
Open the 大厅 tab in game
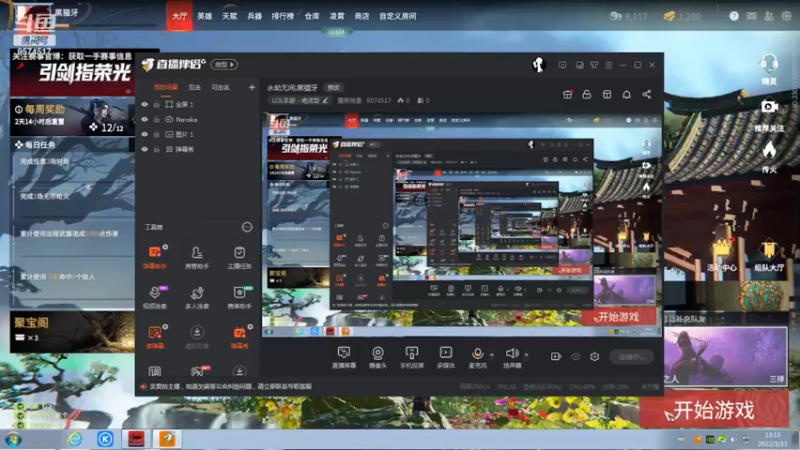click(x=179, y=16)
